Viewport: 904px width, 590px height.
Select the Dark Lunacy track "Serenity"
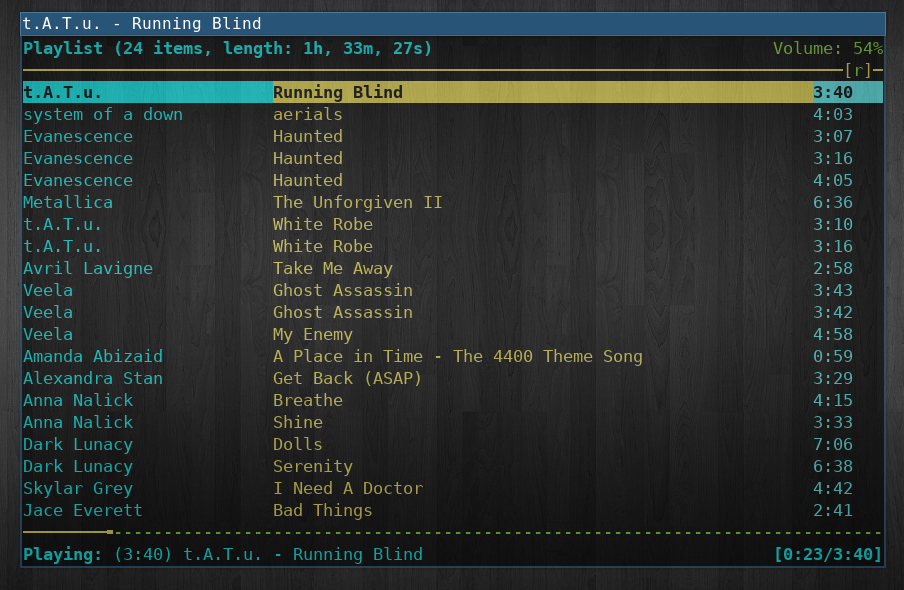(313, 466)
